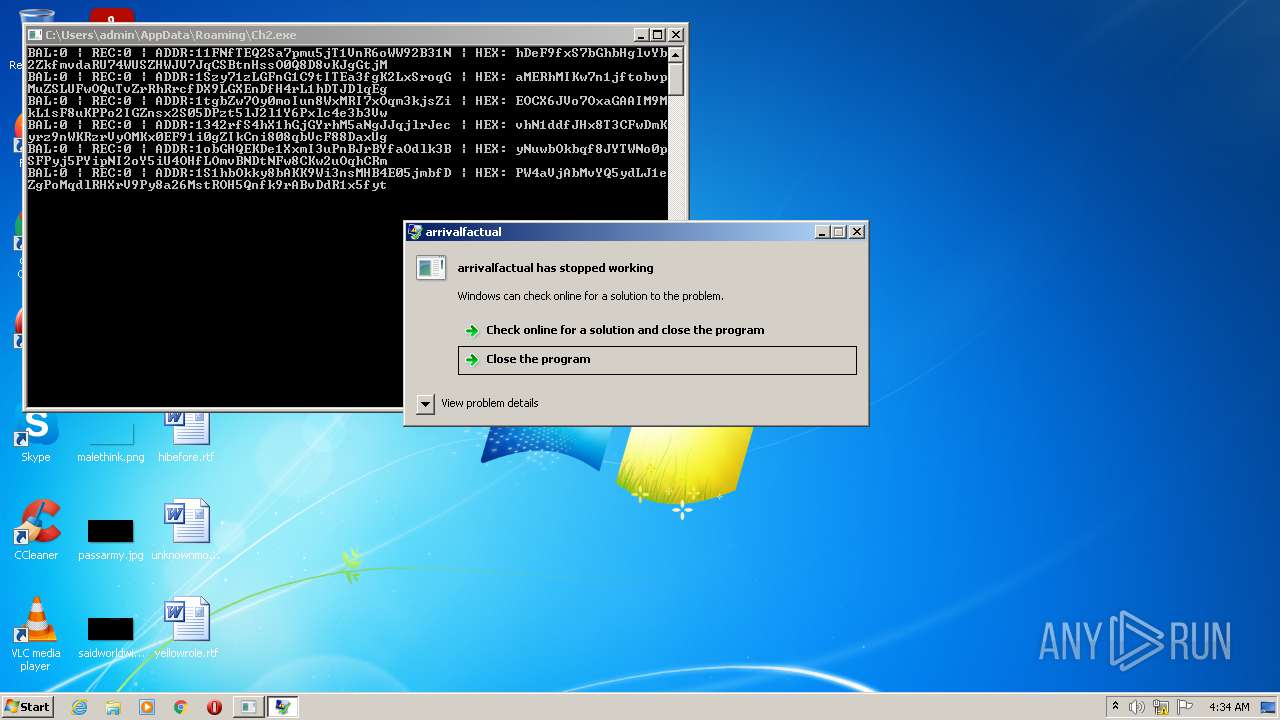The height and width of the screenshot is (720, 1280).
Task: Open Windows Media Player from taskbar
Action: [x=147, y=707]
